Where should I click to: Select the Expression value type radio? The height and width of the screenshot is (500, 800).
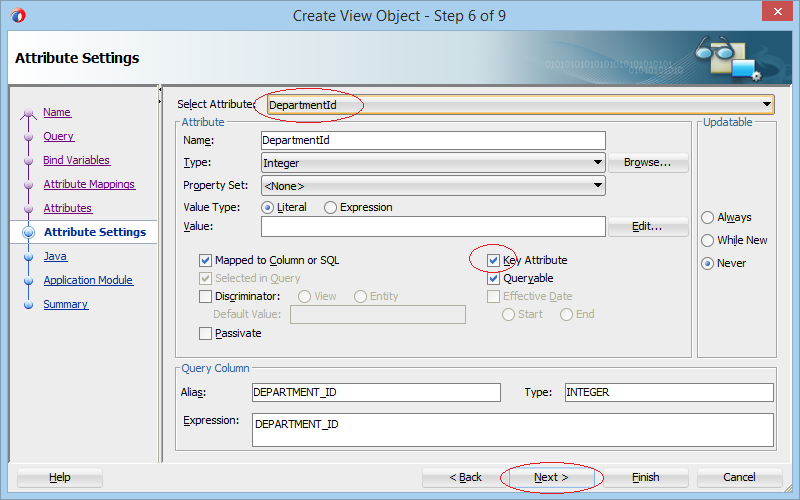330,208
